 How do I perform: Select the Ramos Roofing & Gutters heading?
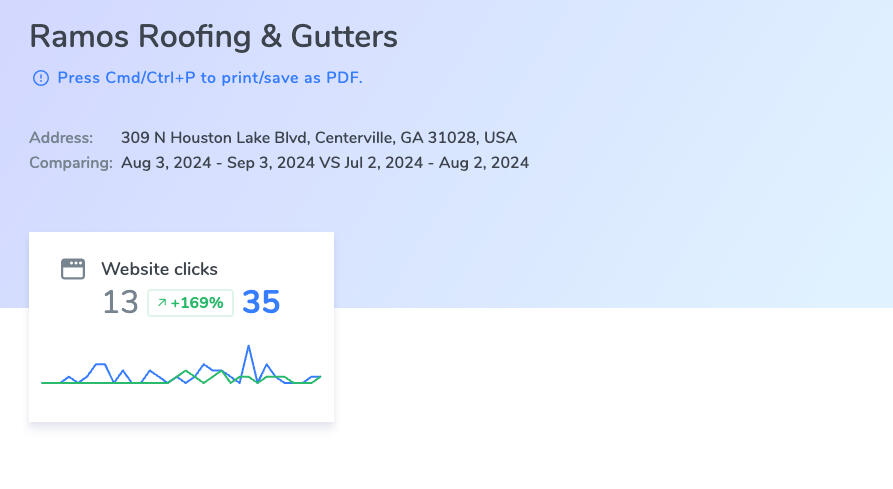pyautogui.click(x=213, y=37)
